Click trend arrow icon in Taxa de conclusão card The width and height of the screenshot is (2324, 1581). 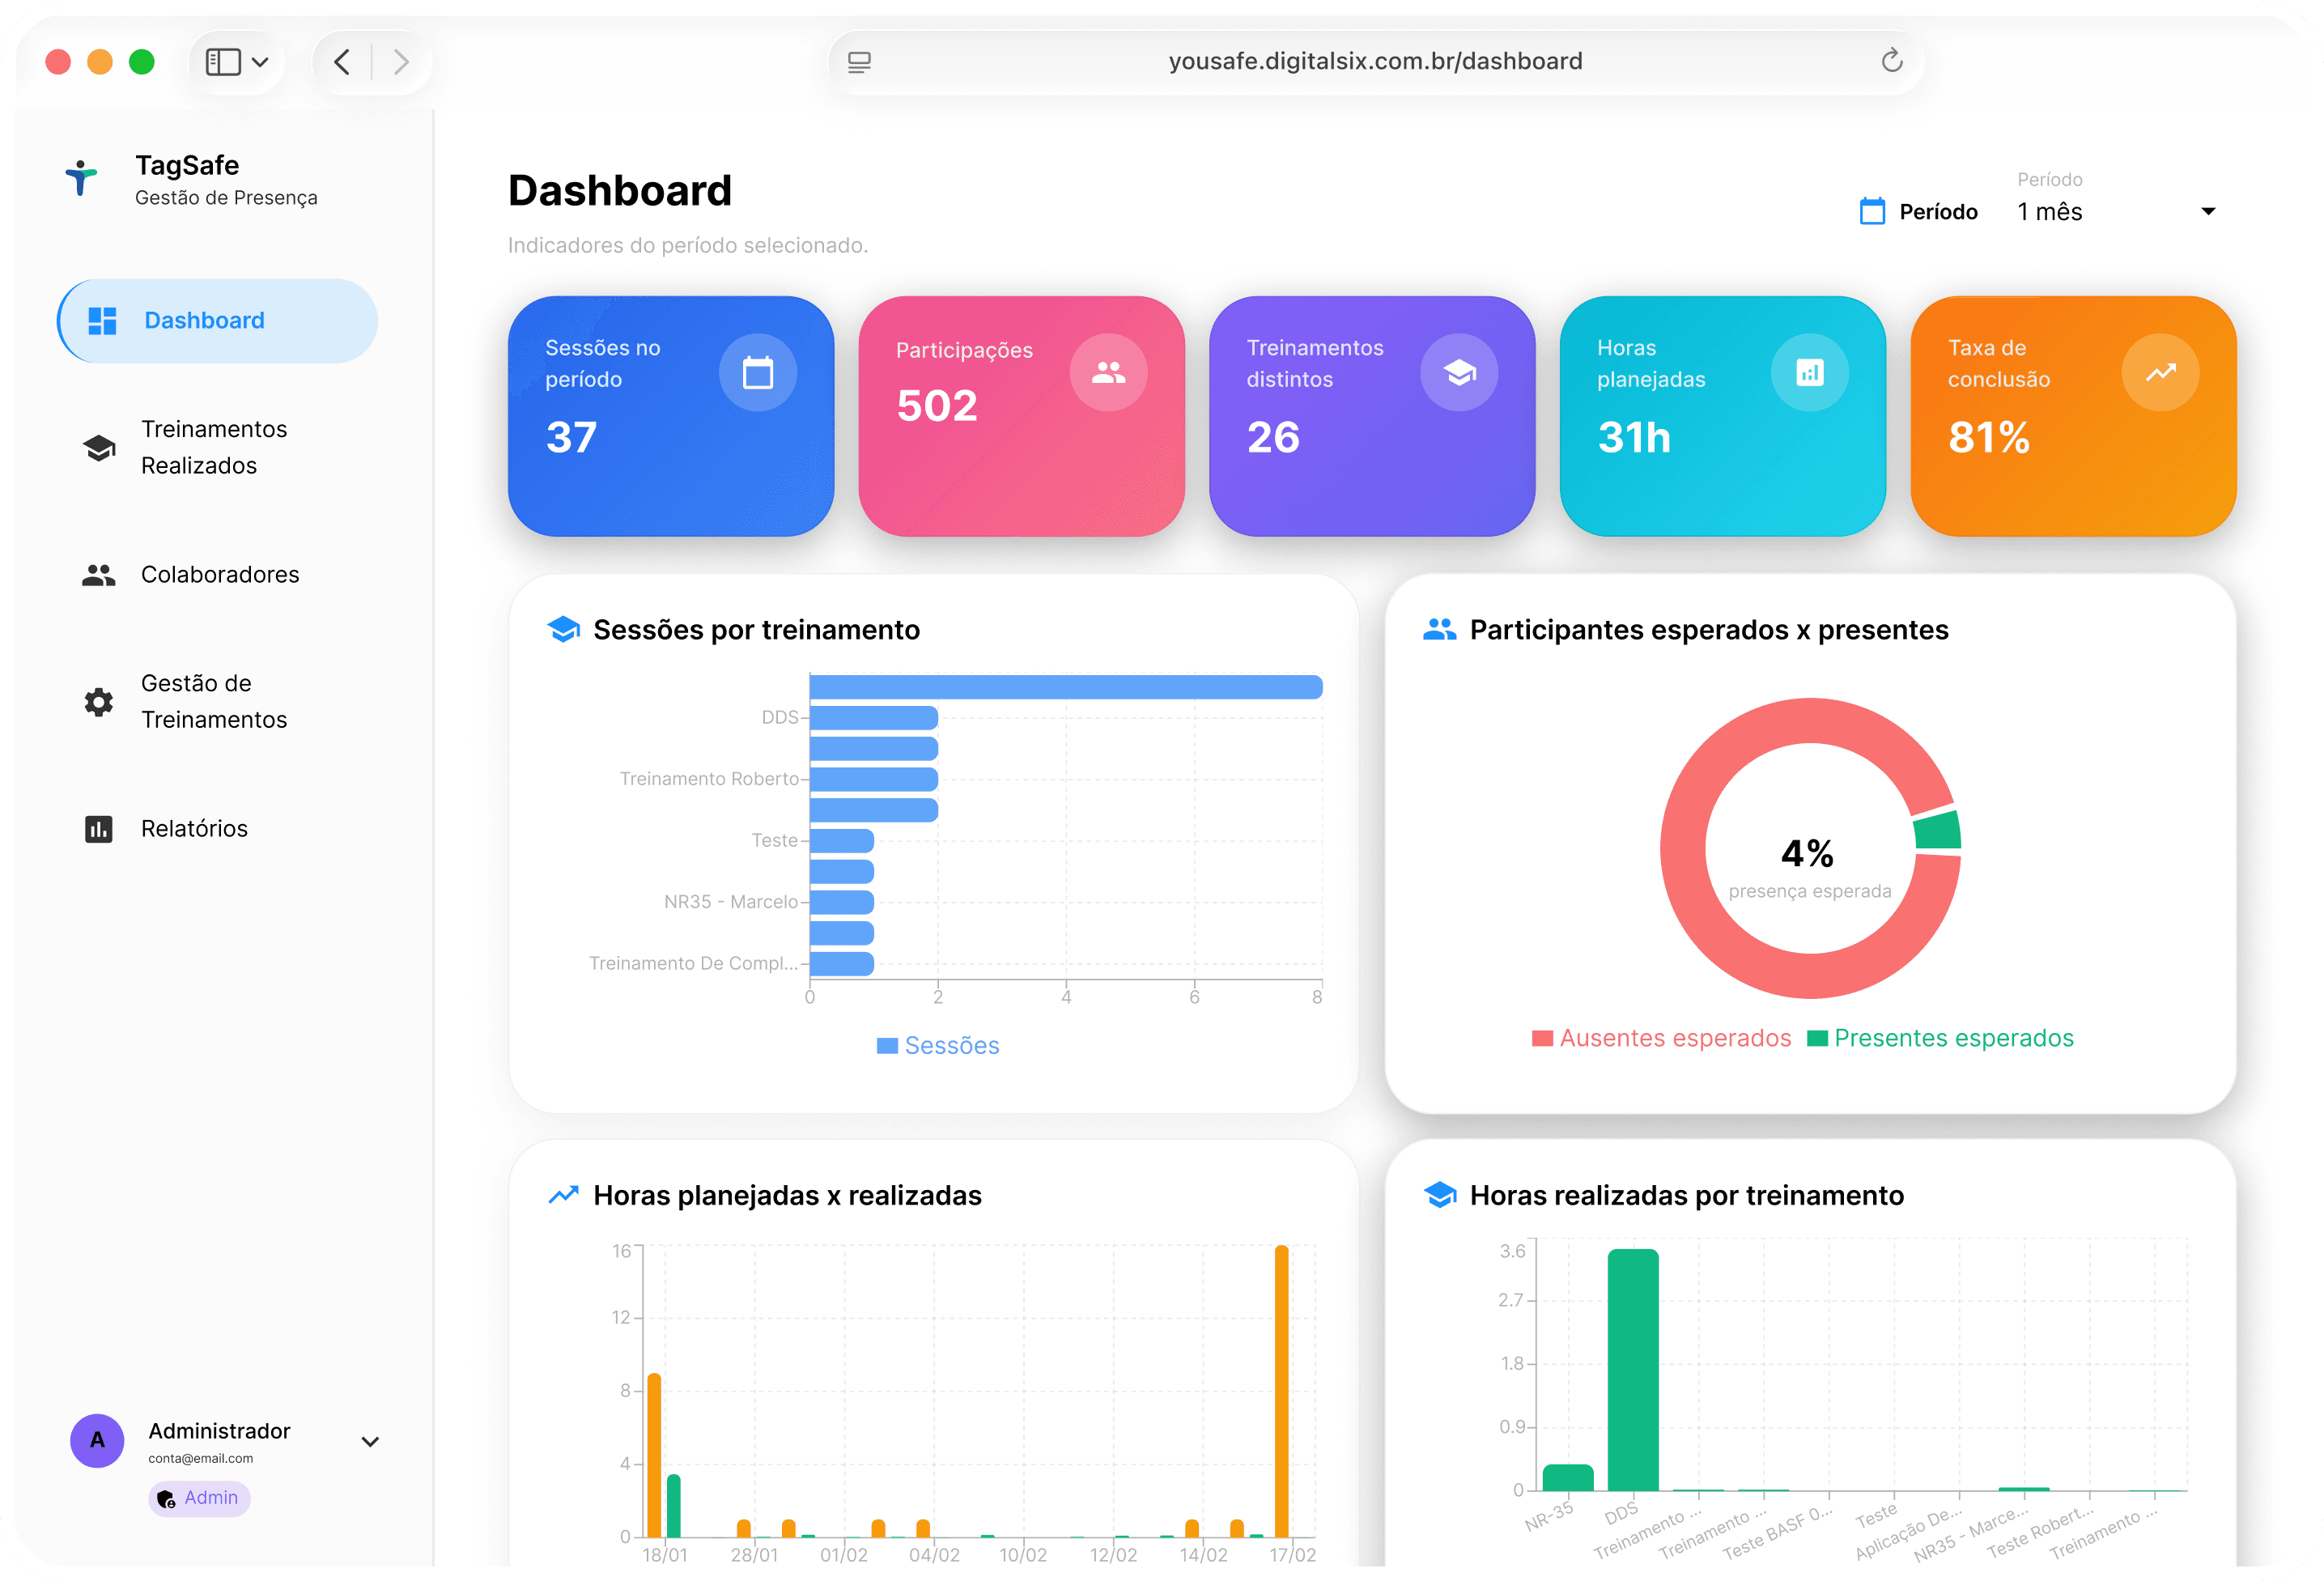[2160, 373]
